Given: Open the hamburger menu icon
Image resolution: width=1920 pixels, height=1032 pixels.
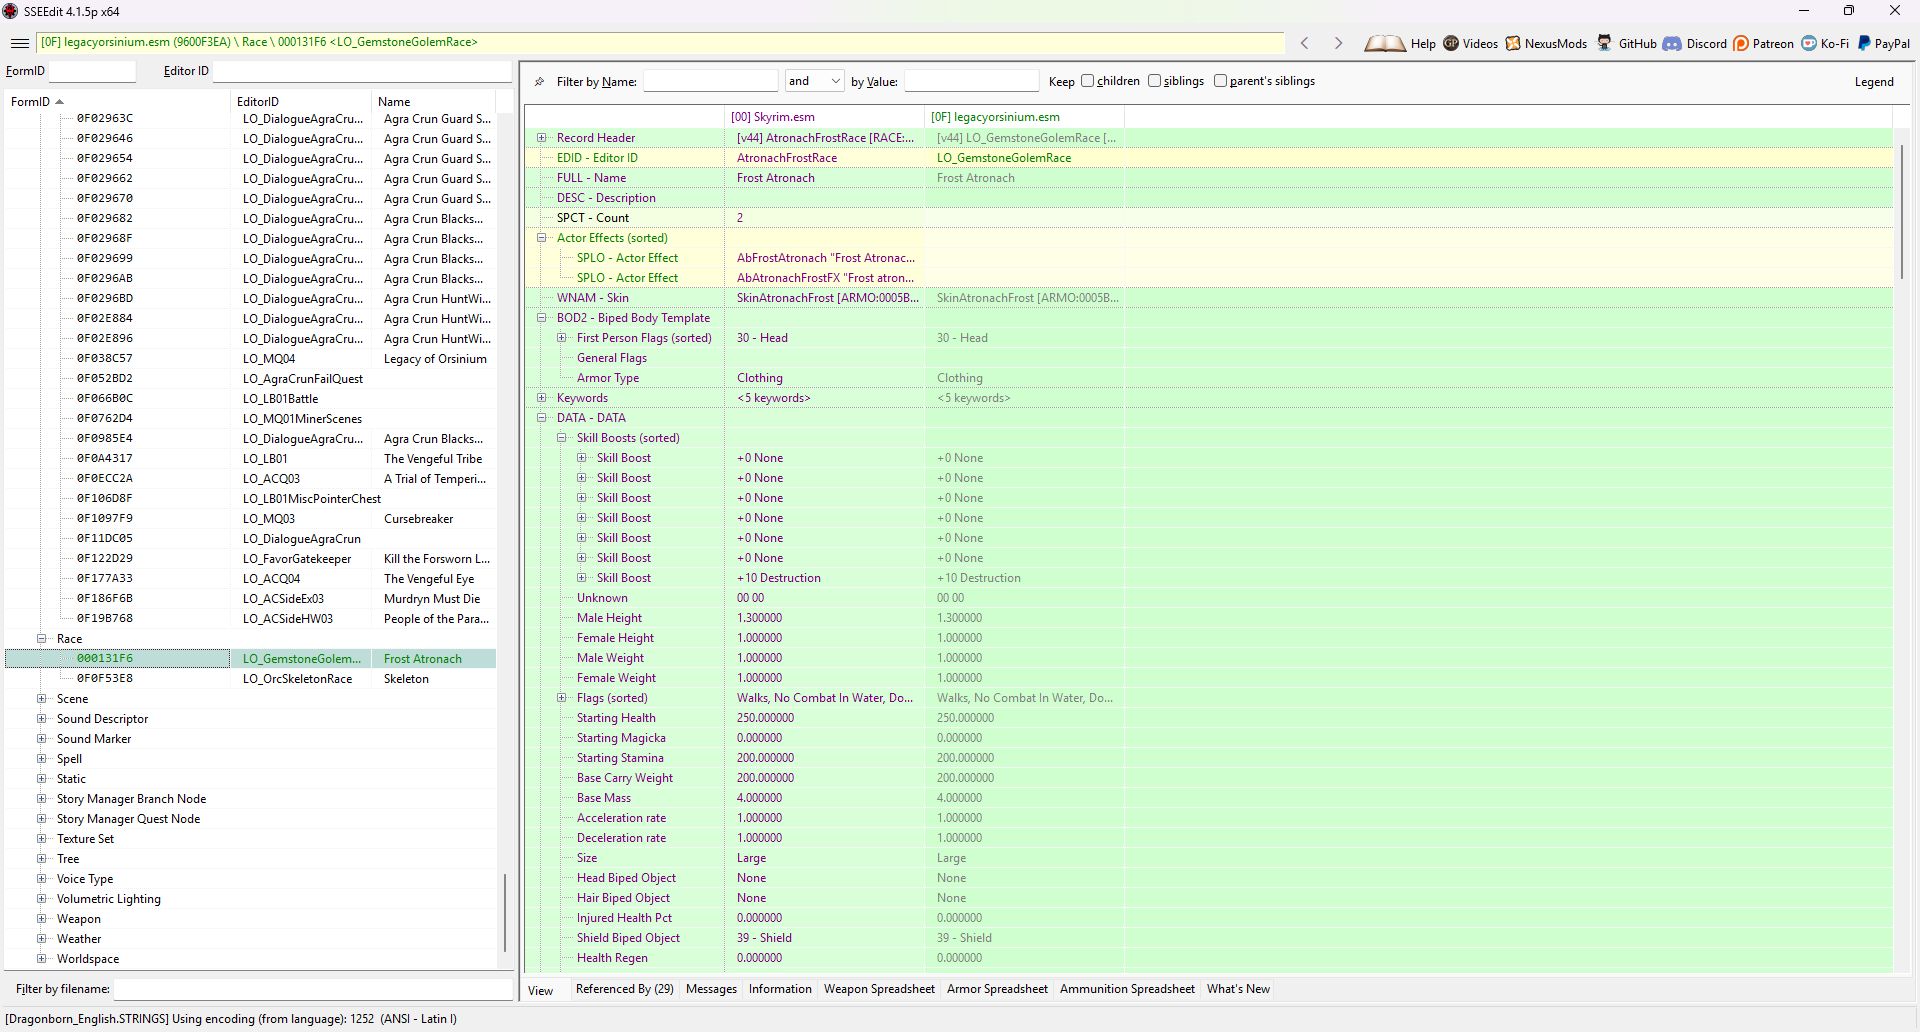Looking at the screenshot, I should tap(20, 43).
